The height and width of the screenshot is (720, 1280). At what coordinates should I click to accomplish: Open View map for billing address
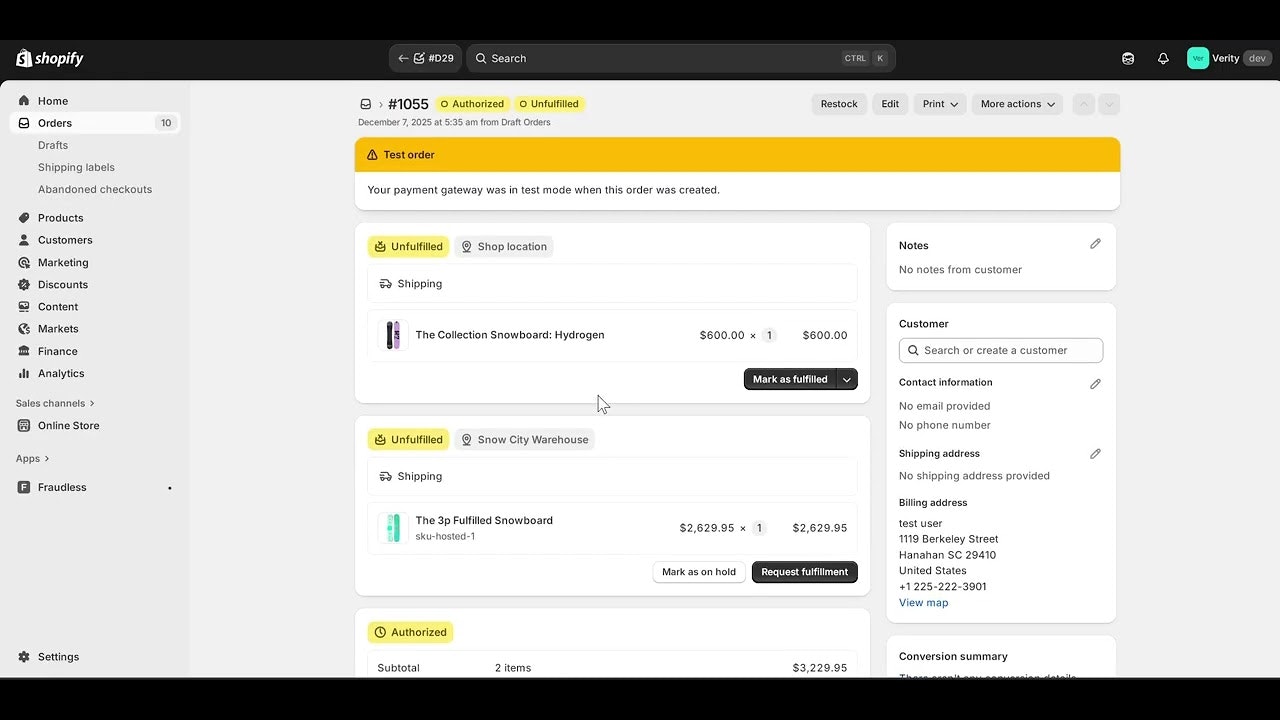point(922,602)
